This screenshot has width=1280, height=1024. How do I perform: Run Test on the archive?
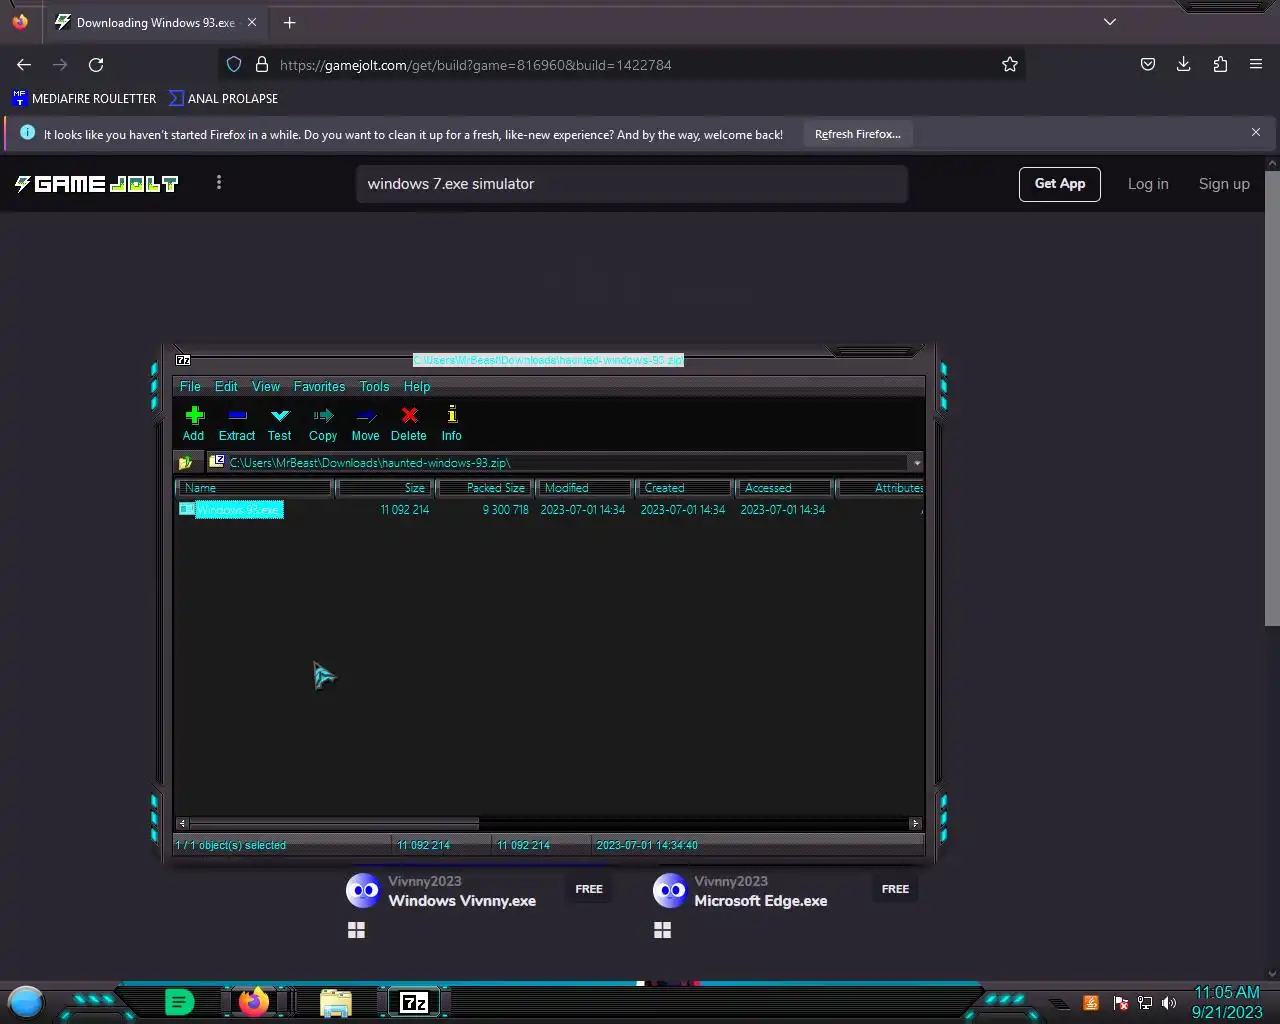pos(280,423)
